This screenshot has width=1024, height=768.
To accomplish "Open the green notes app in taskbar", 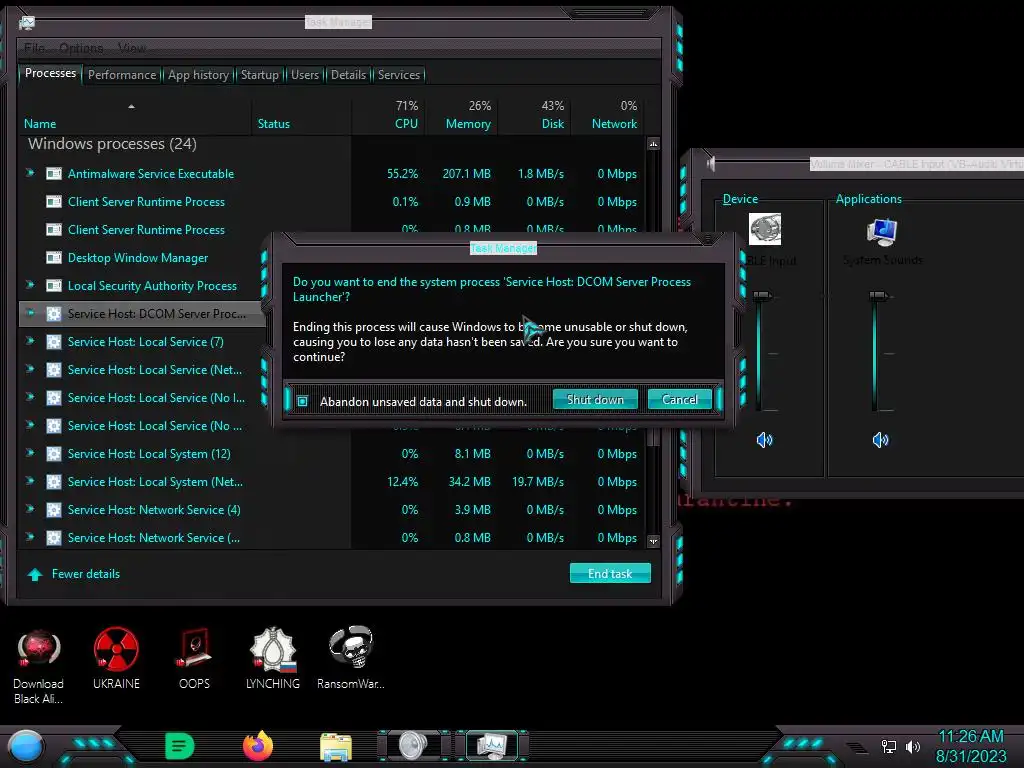I will (180, 746).
